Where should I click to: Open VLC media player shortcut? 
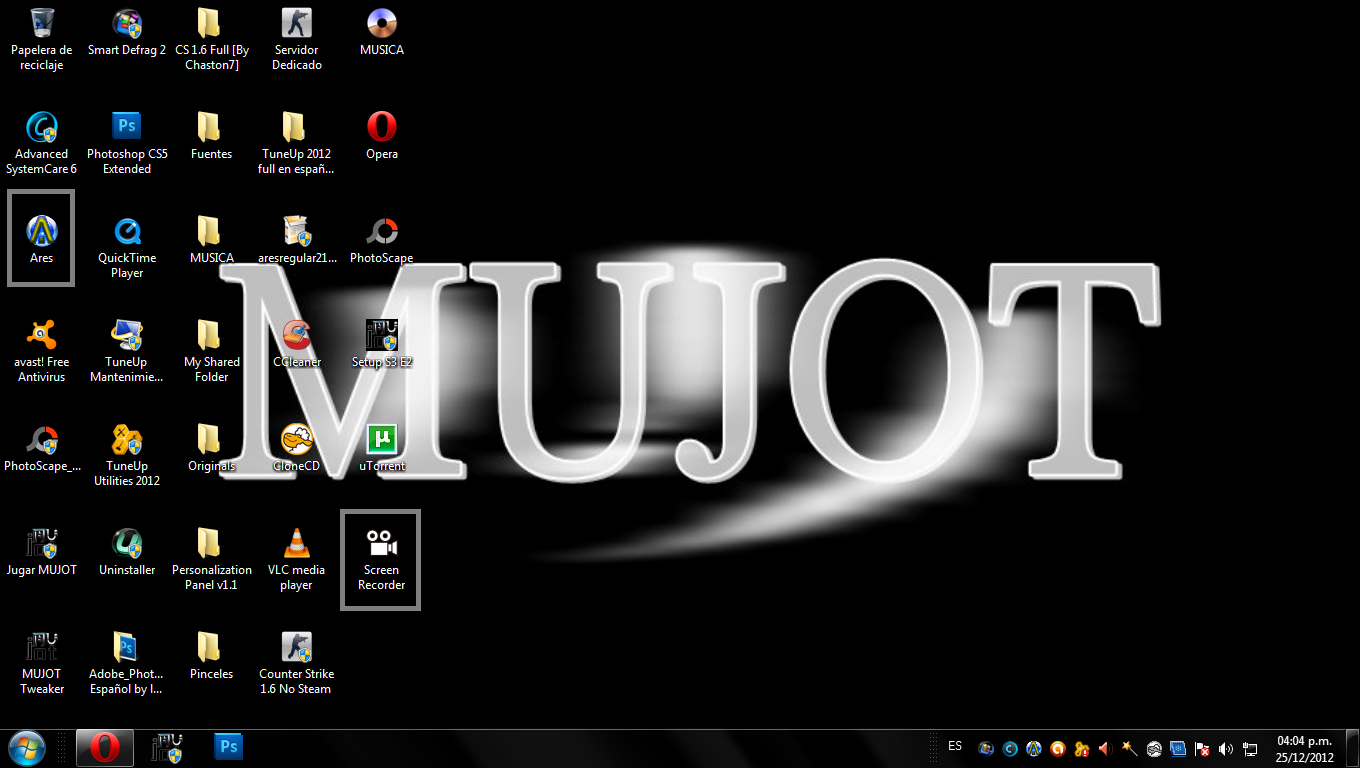click(x=296, y=545)
